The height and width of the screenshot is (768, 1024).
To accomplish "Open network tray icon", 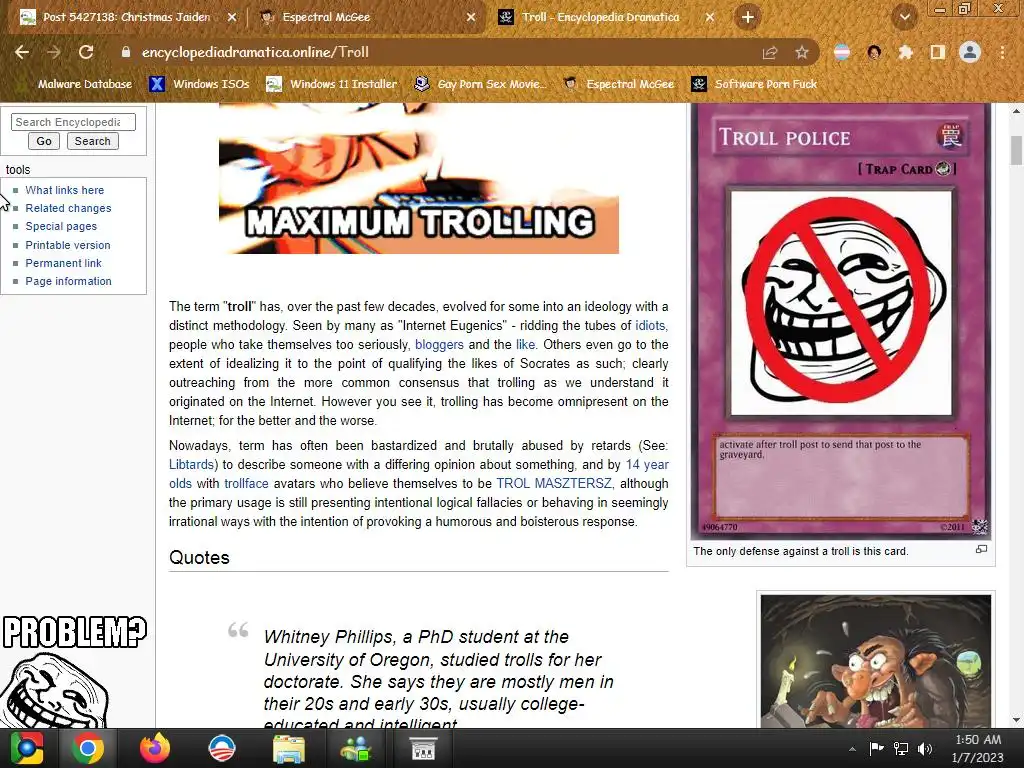I will click(901, 749).
